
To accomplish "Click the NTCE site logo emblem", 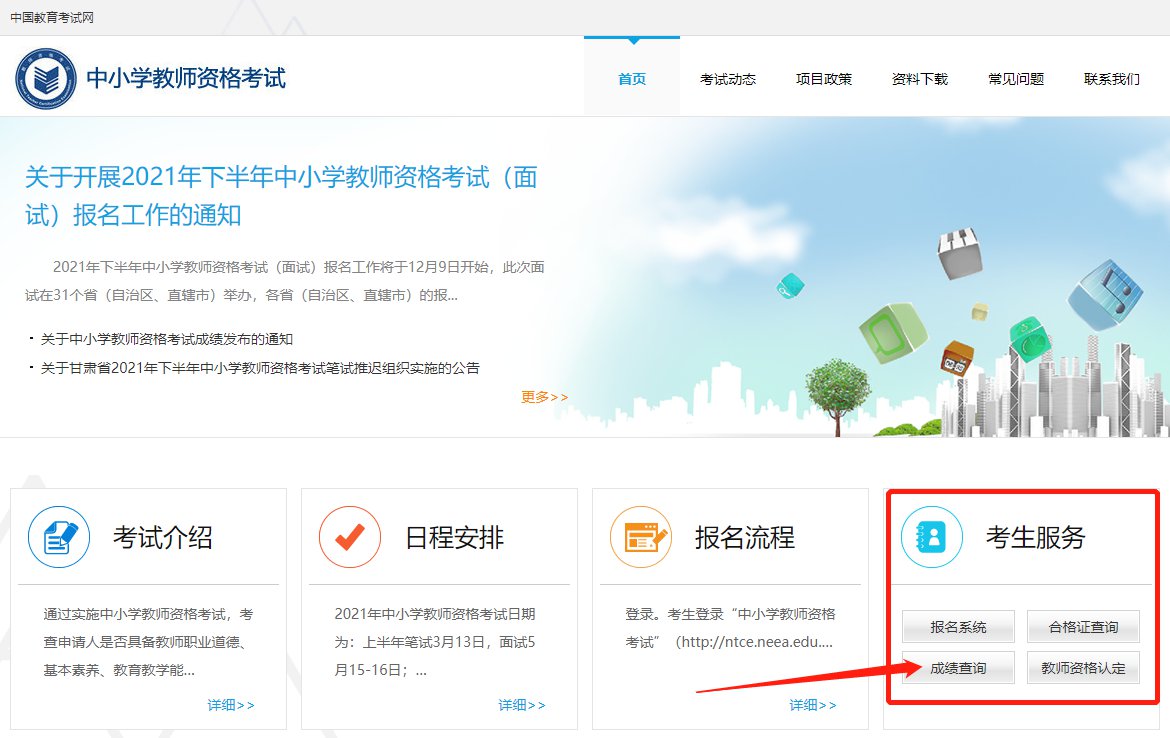I will click(45, 79).
